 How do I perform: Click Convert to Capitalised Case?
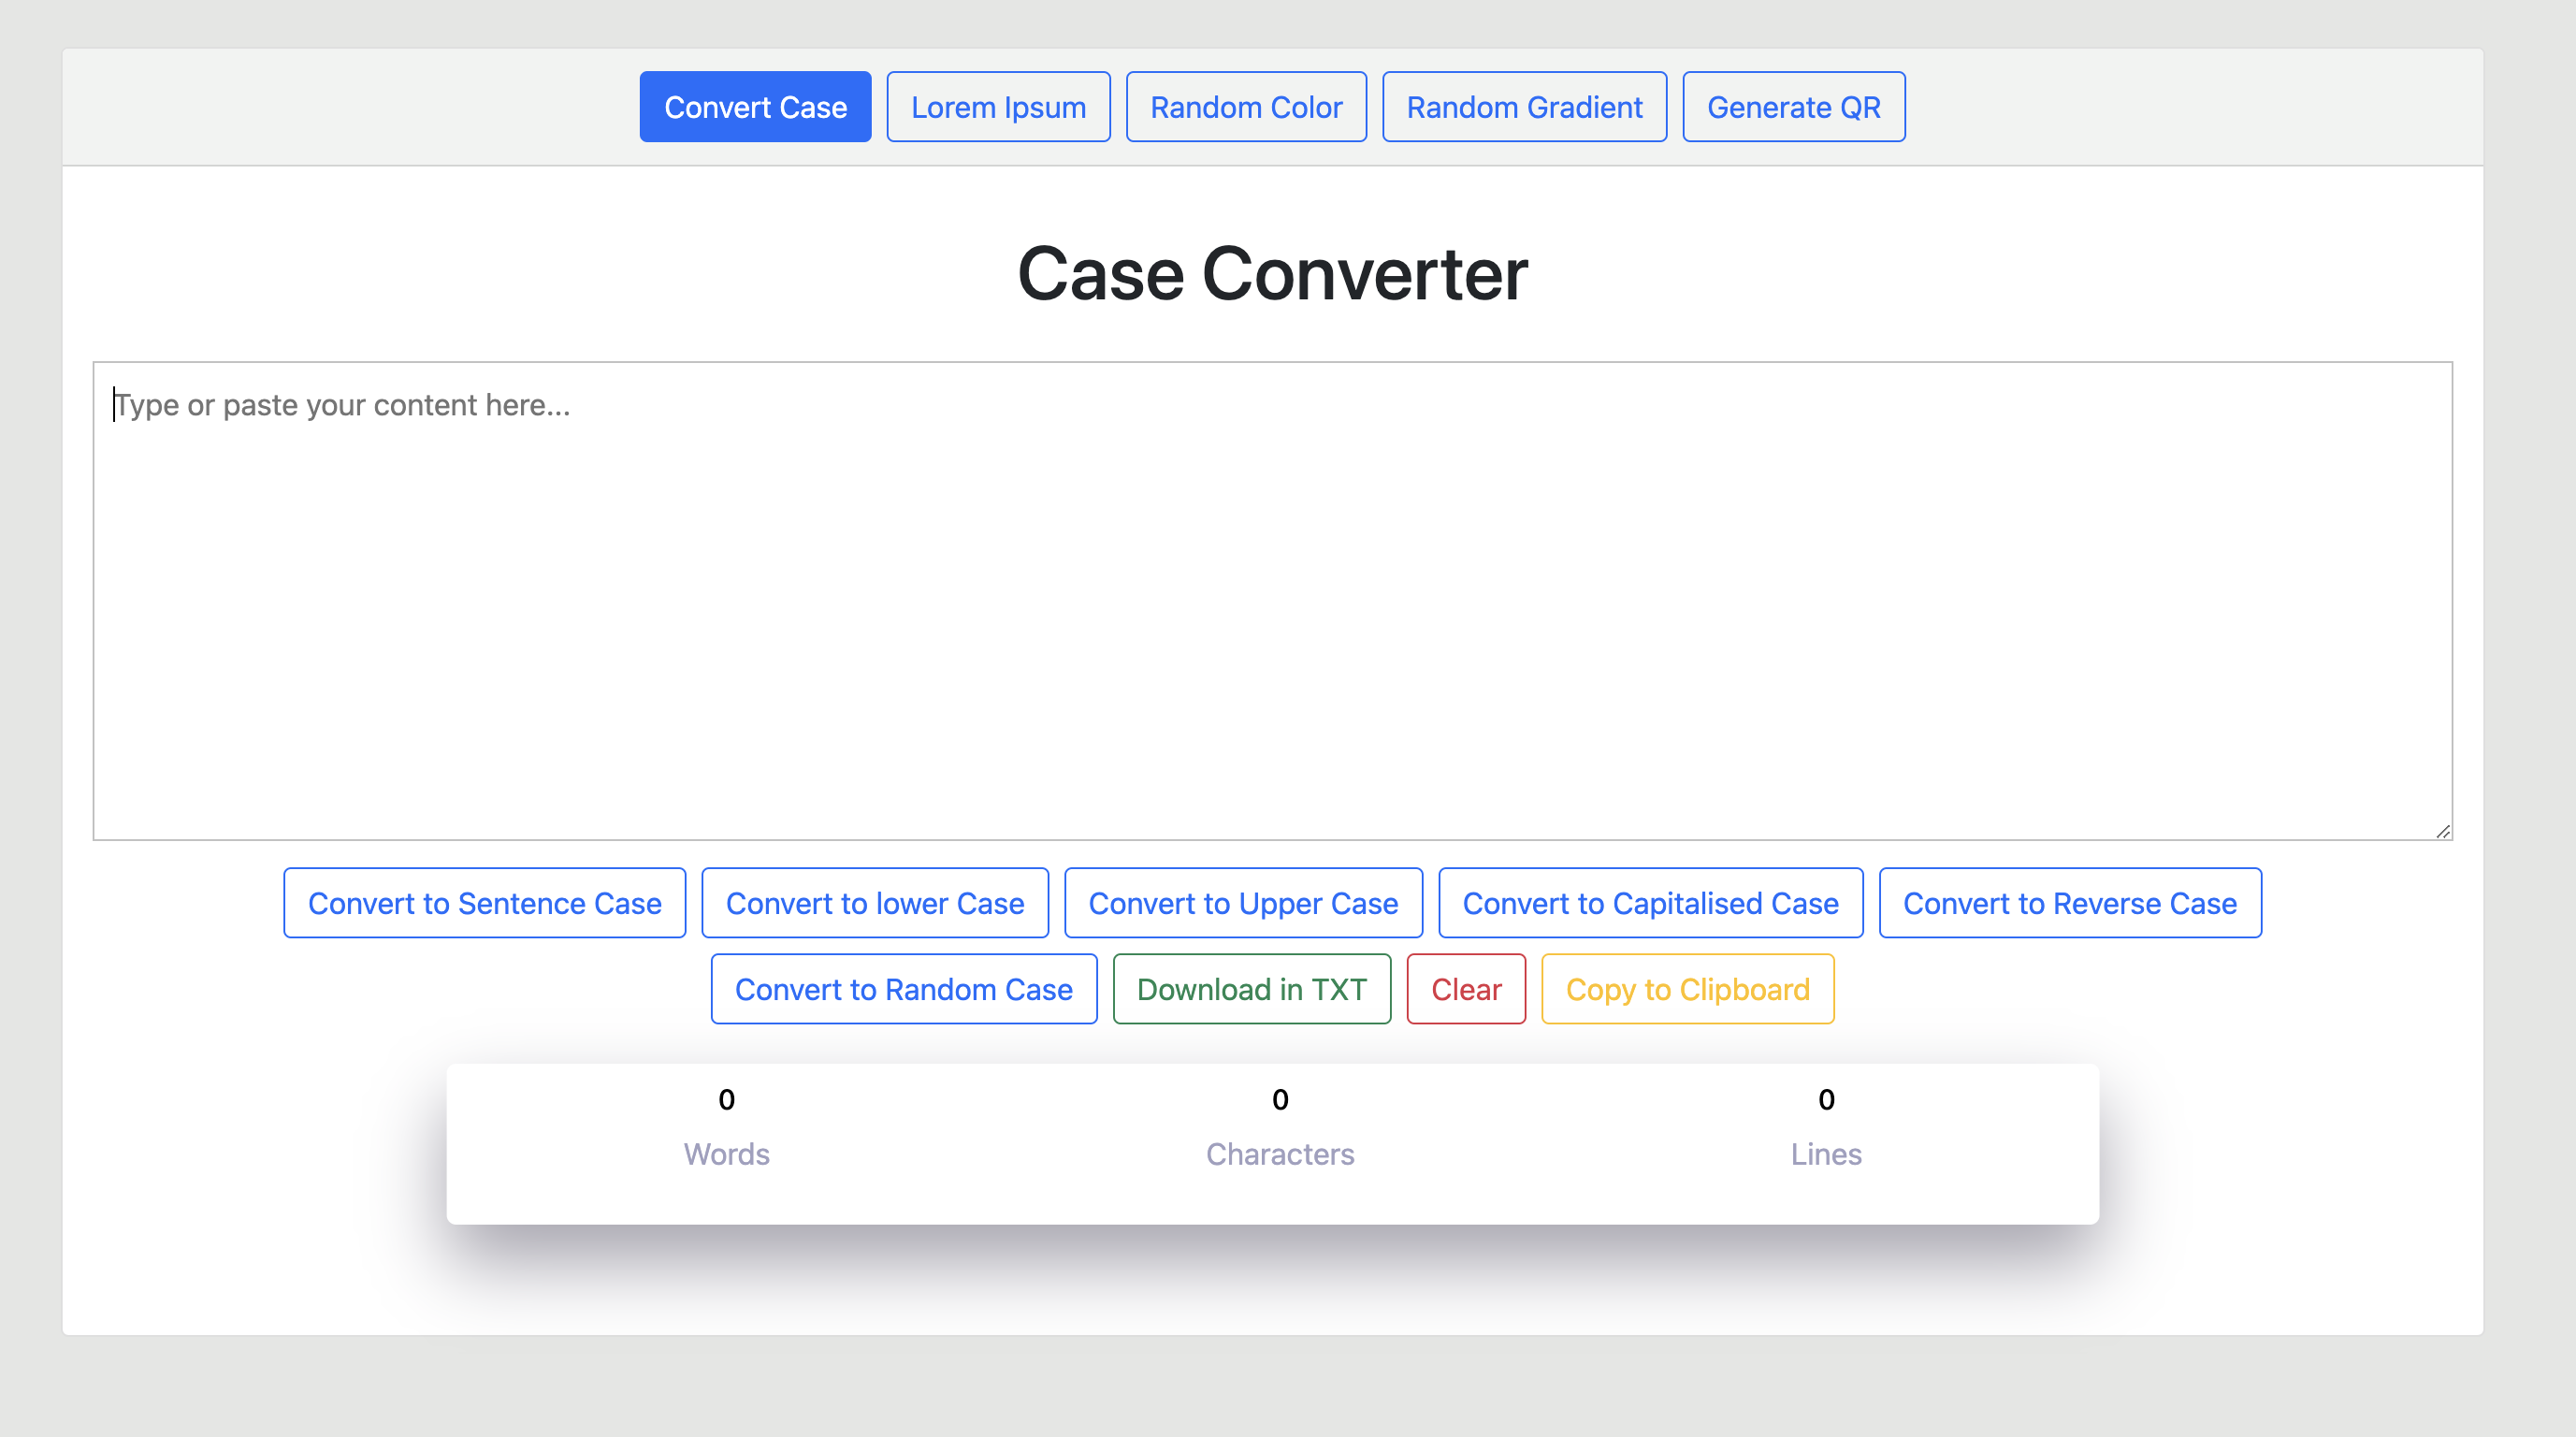point(1649,903)
